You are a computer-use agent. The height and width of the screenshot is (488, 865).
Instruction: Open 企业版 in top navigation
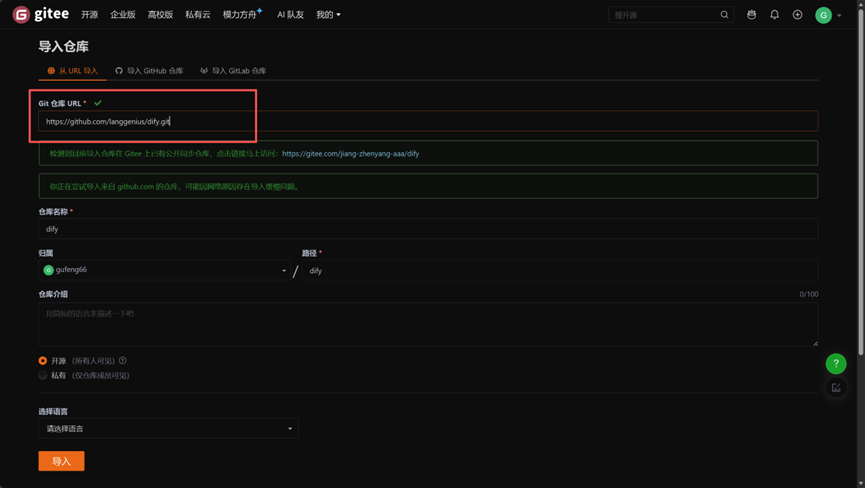(x=122, y=15)
